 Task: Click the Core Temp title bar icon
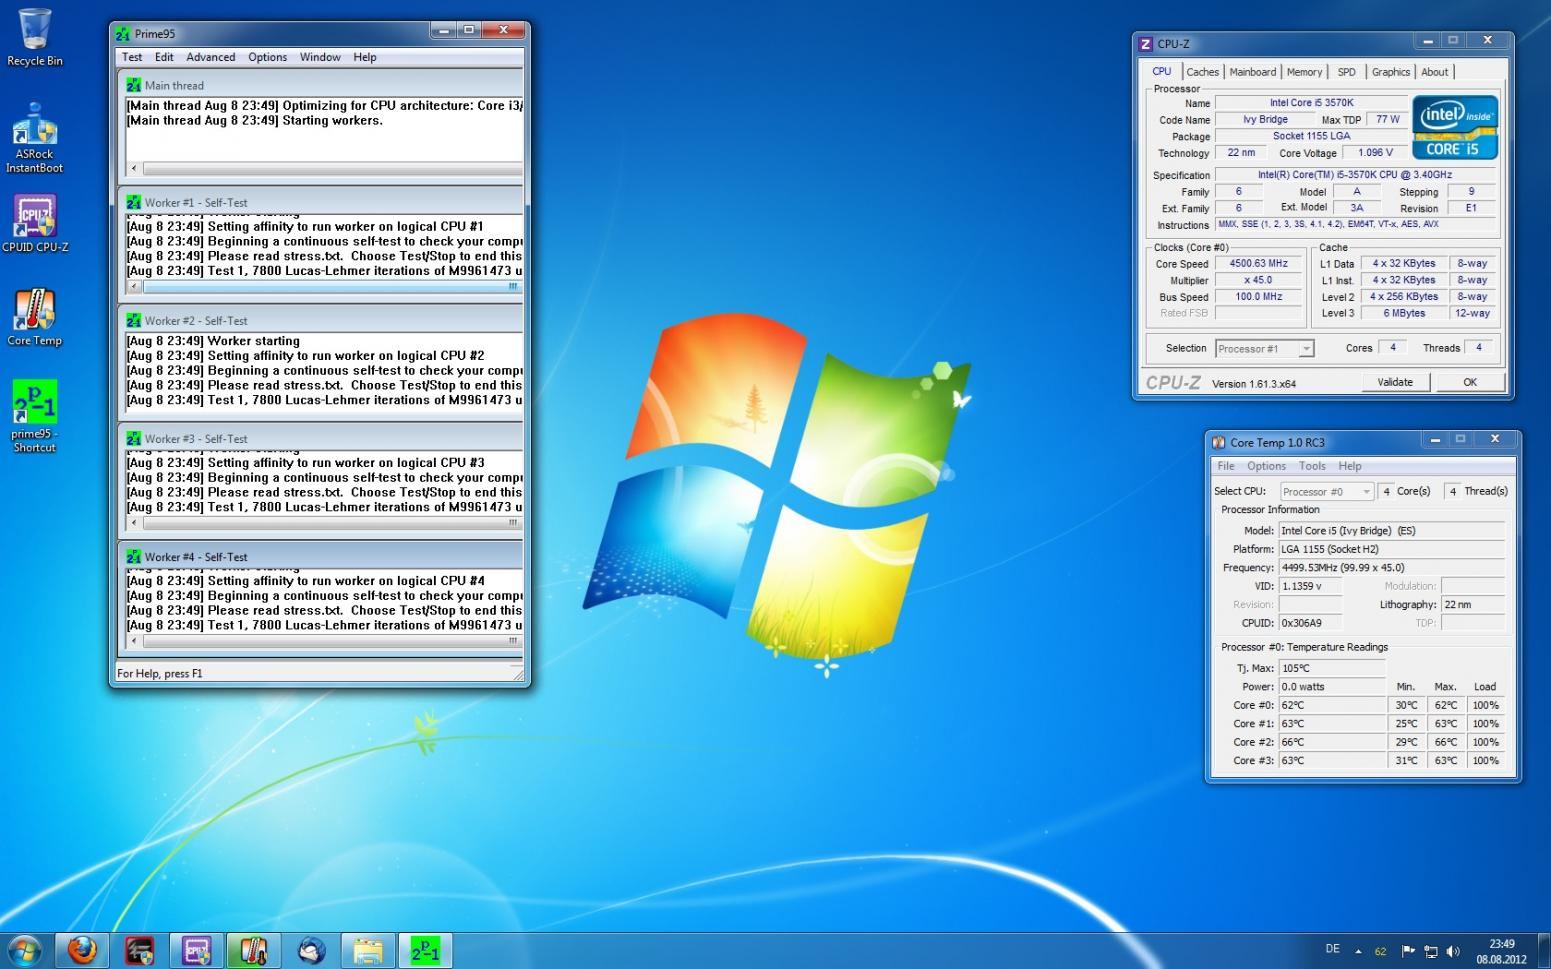tap(1218, 442)
